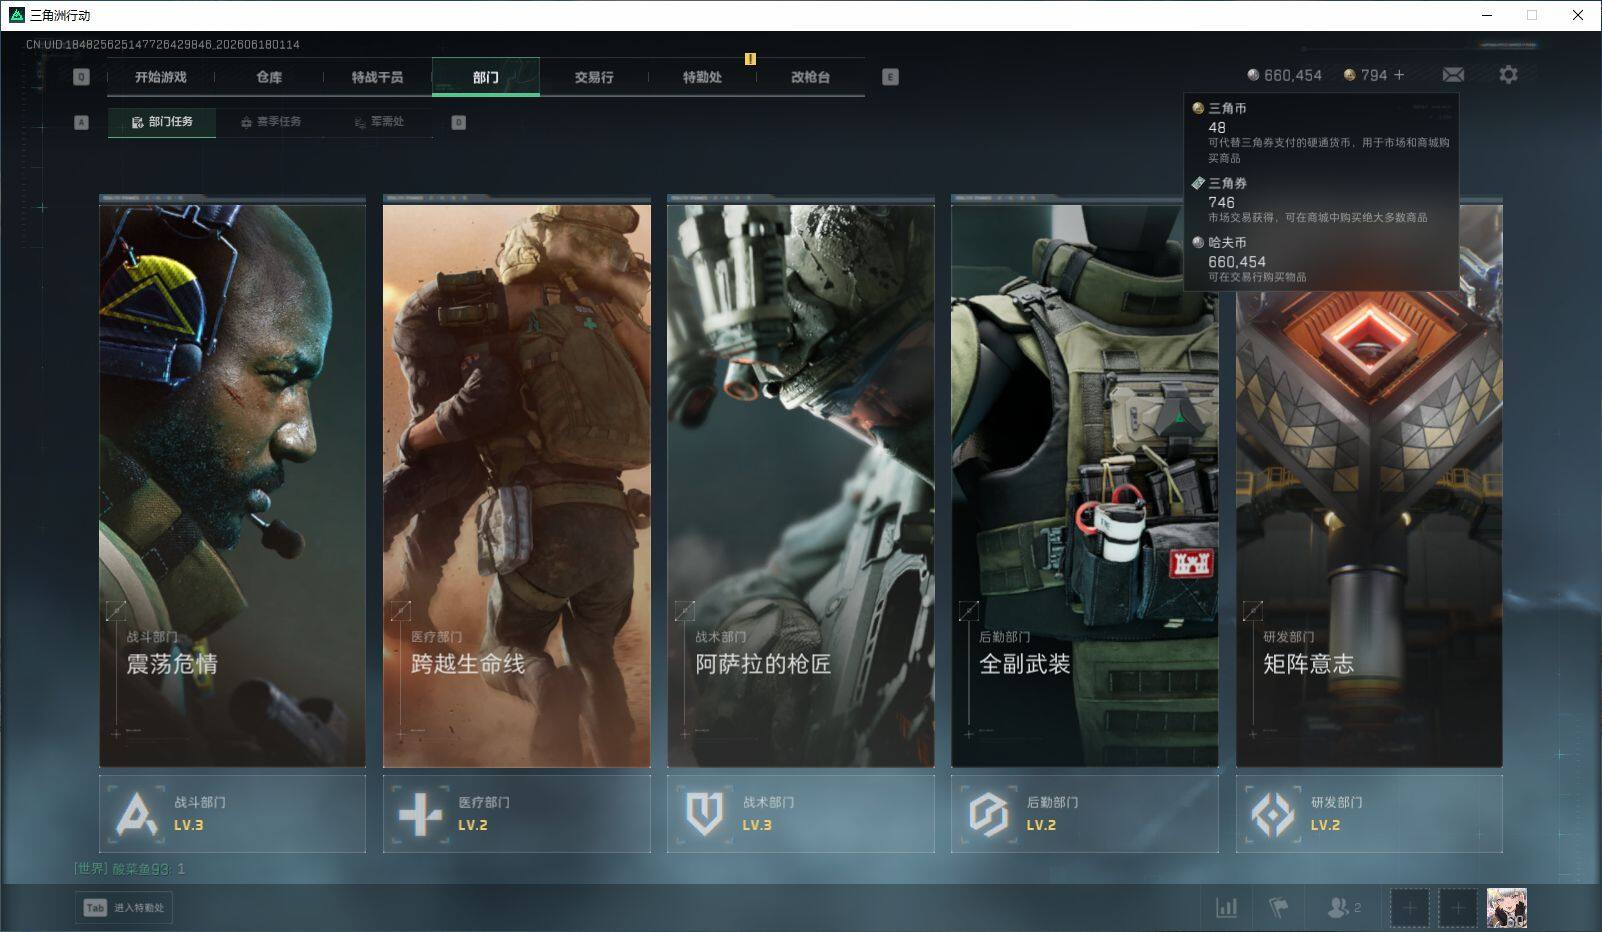
Task: Click the E key hint icon
Action: 890,77
